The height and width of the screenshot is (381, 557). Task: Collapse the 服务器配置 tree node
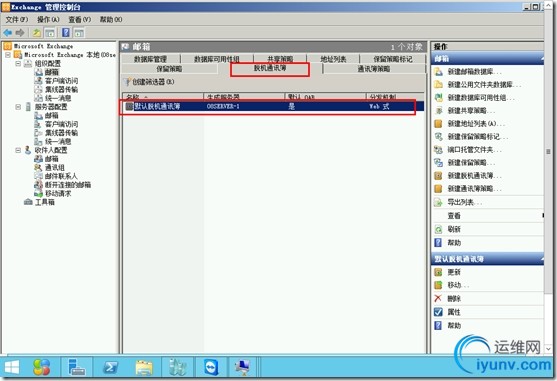point(18,107)
